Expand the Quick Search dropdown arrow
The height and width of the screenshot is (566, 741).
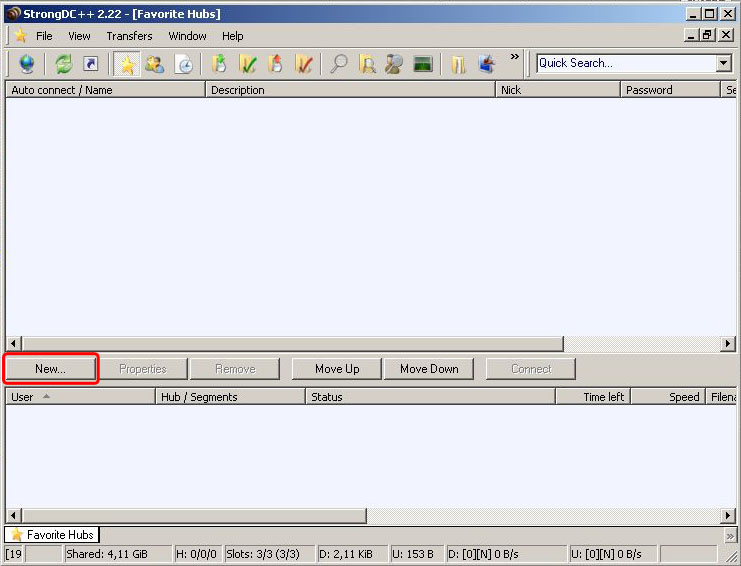pos(724,63)
